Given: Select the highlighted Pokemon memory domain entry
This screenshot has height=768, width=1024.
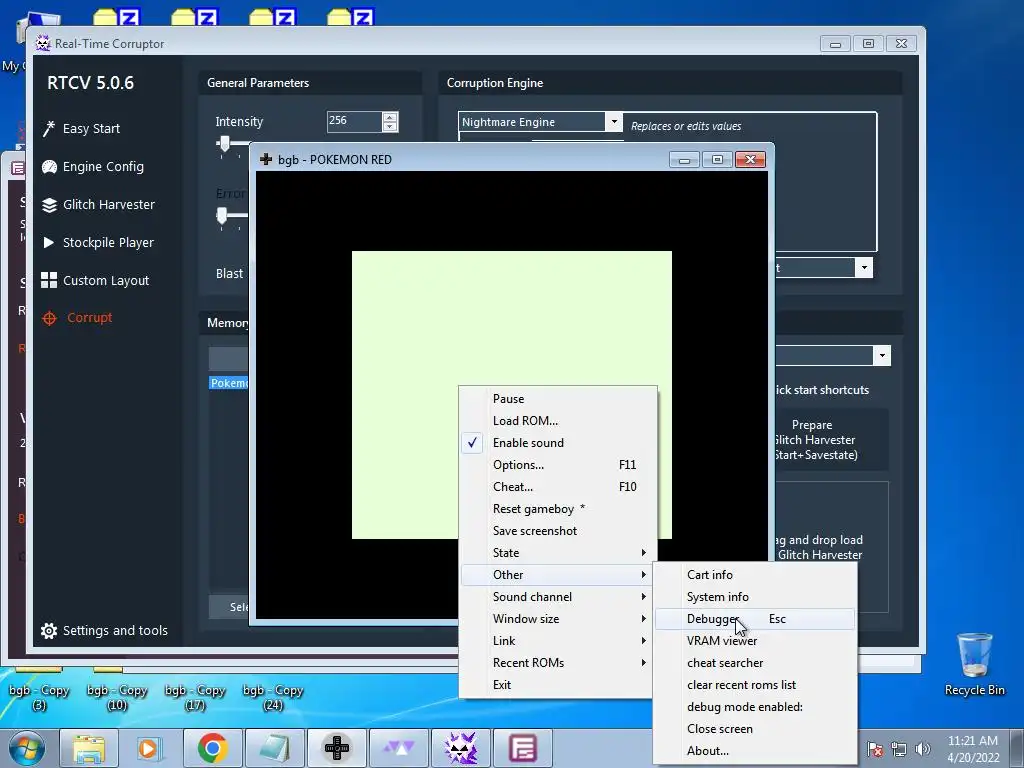Looking at the screenshot, I should click(229, 383).
